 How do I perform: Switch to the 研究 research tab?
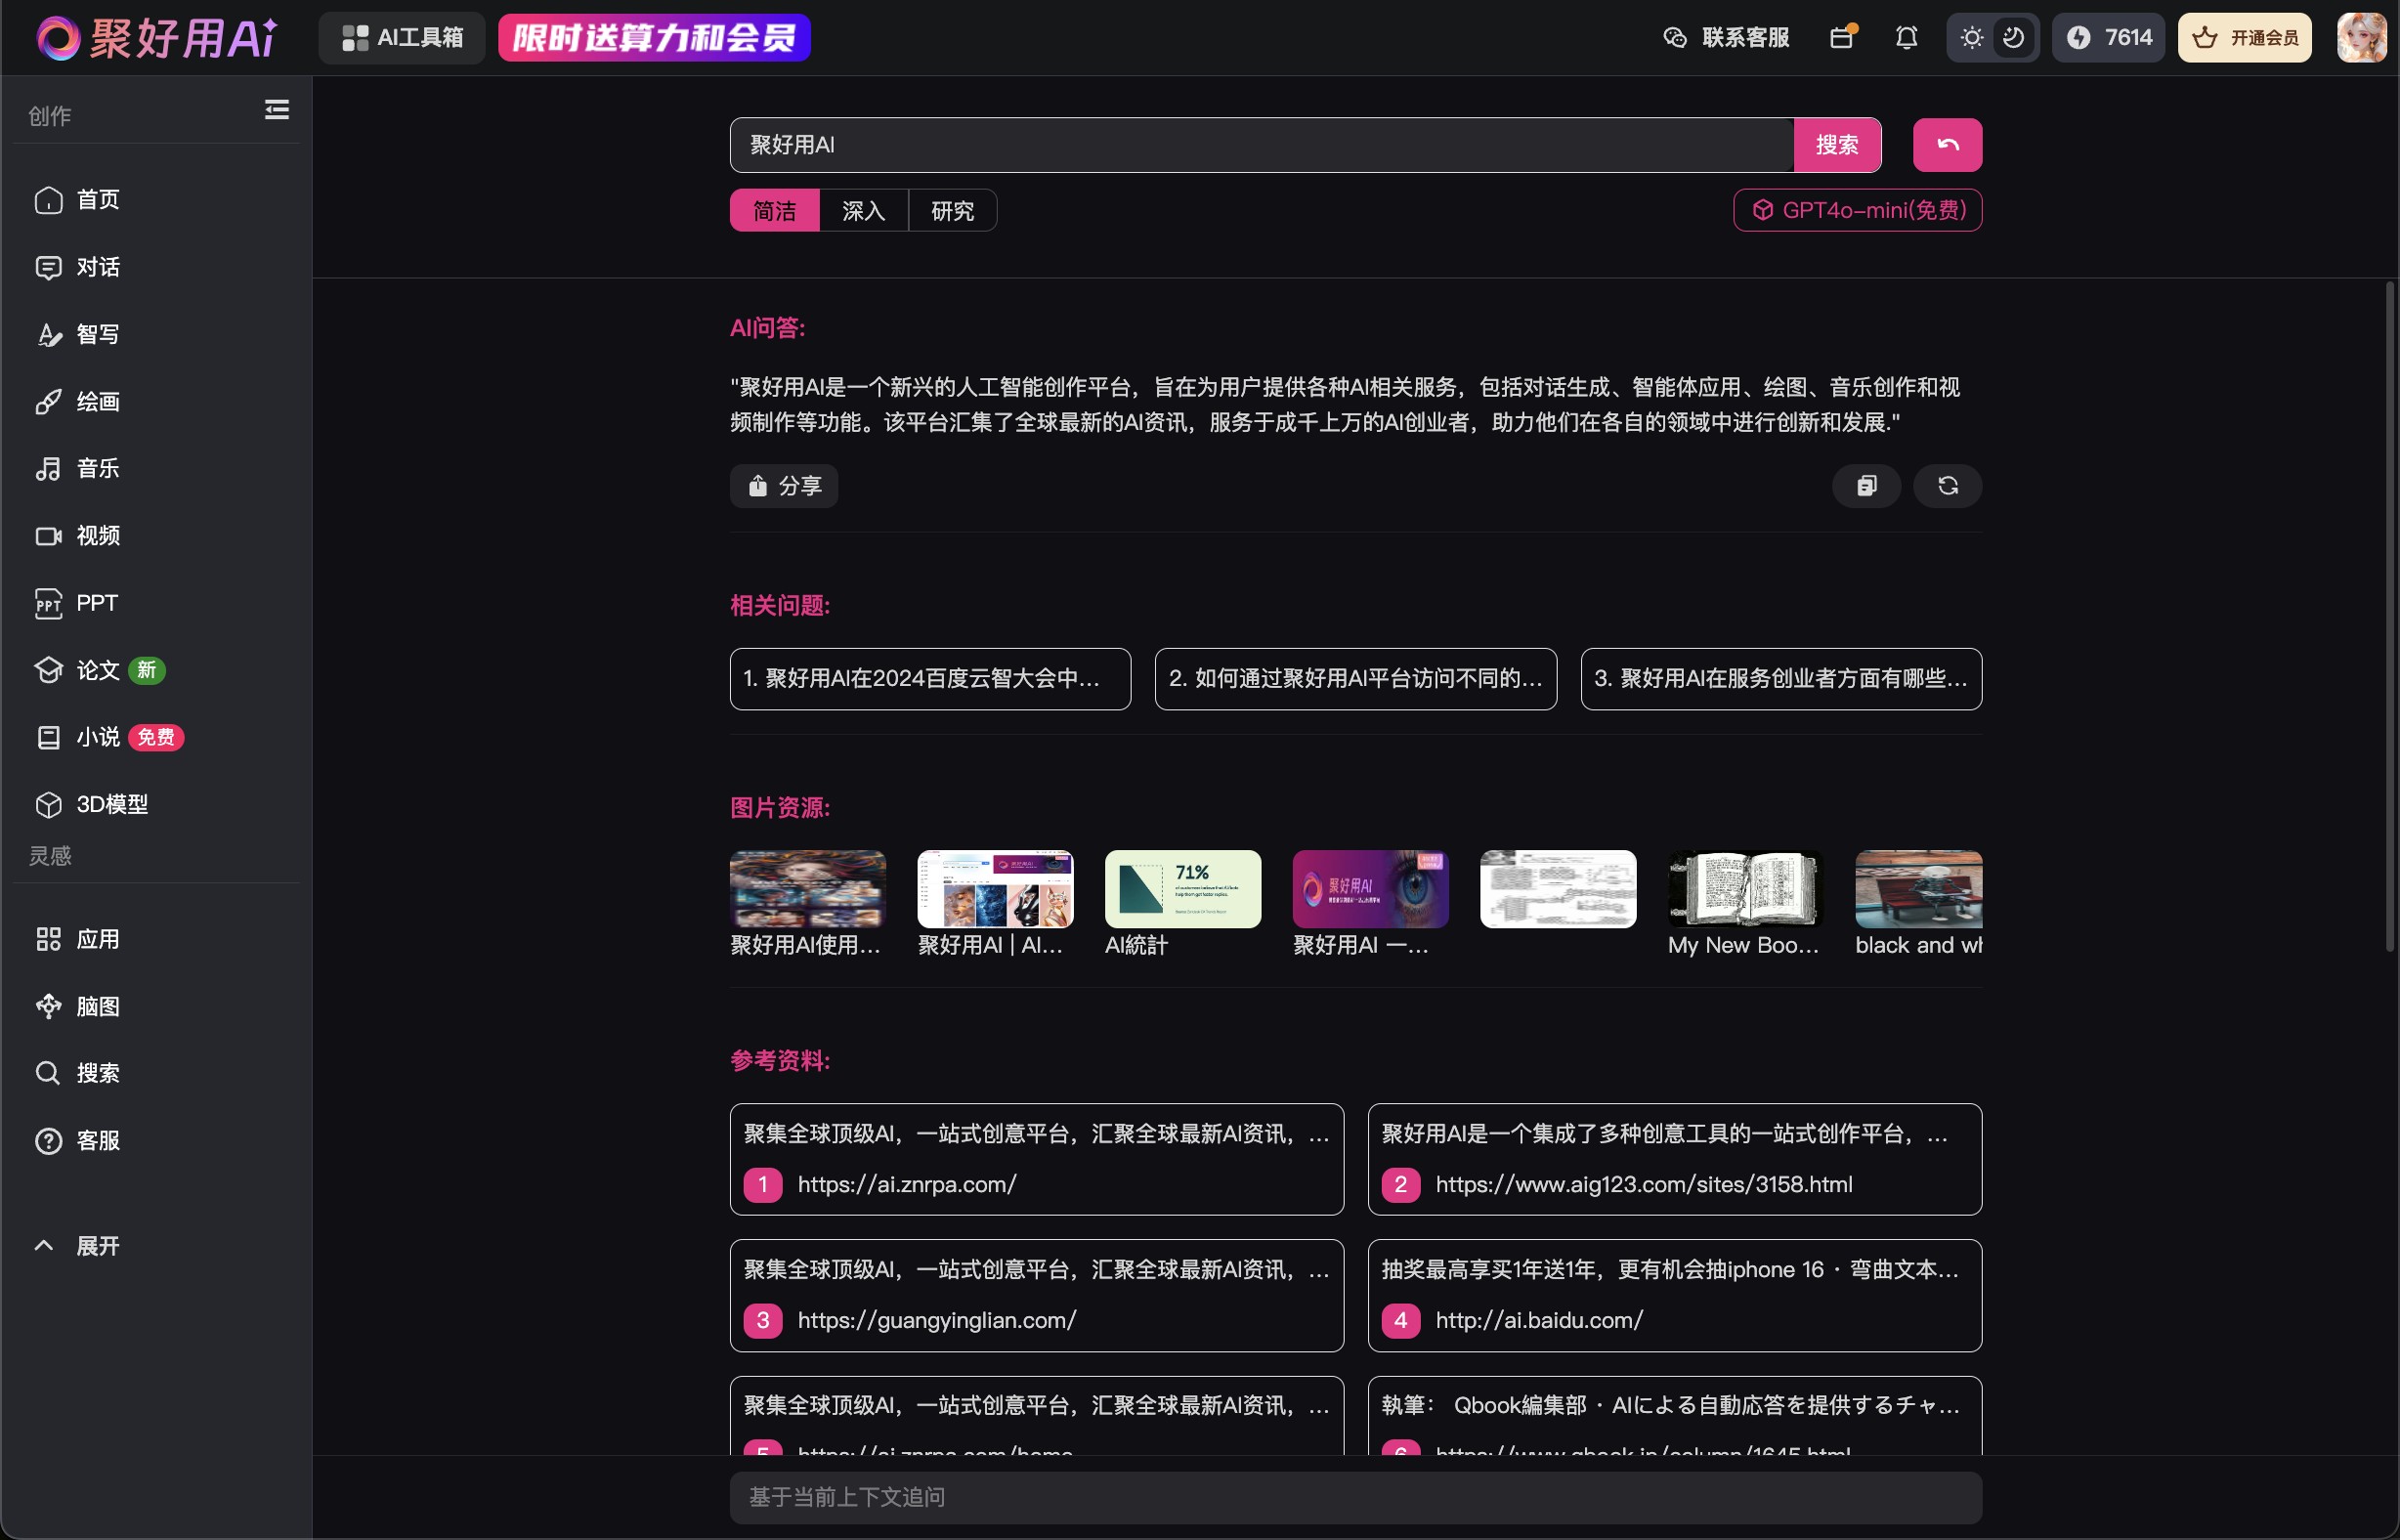pyautogui.click(x=952, y=211)
